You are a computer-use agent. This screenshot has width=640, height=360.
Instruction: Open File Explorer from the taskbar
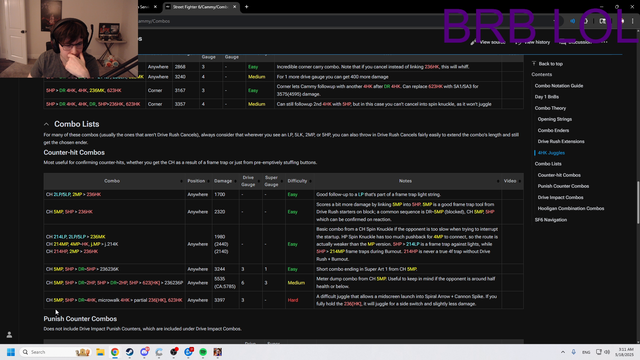click(100, 352)
